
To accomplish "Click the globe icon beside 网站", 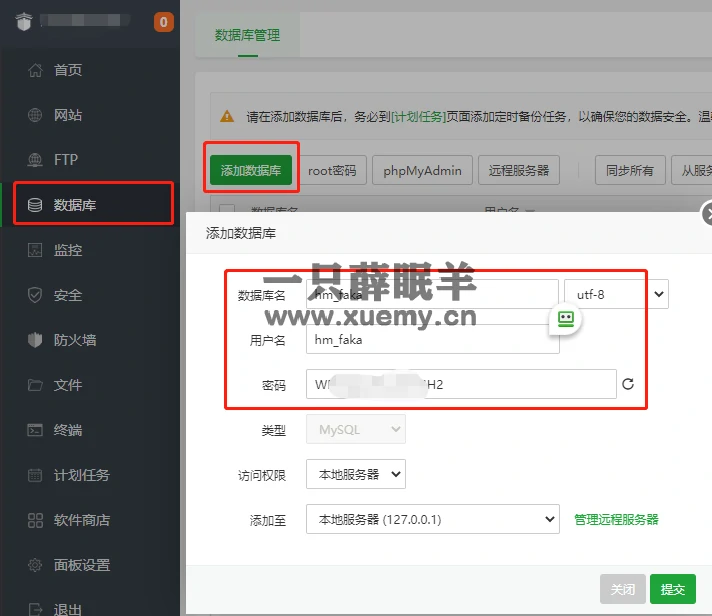I will (35, 115).
